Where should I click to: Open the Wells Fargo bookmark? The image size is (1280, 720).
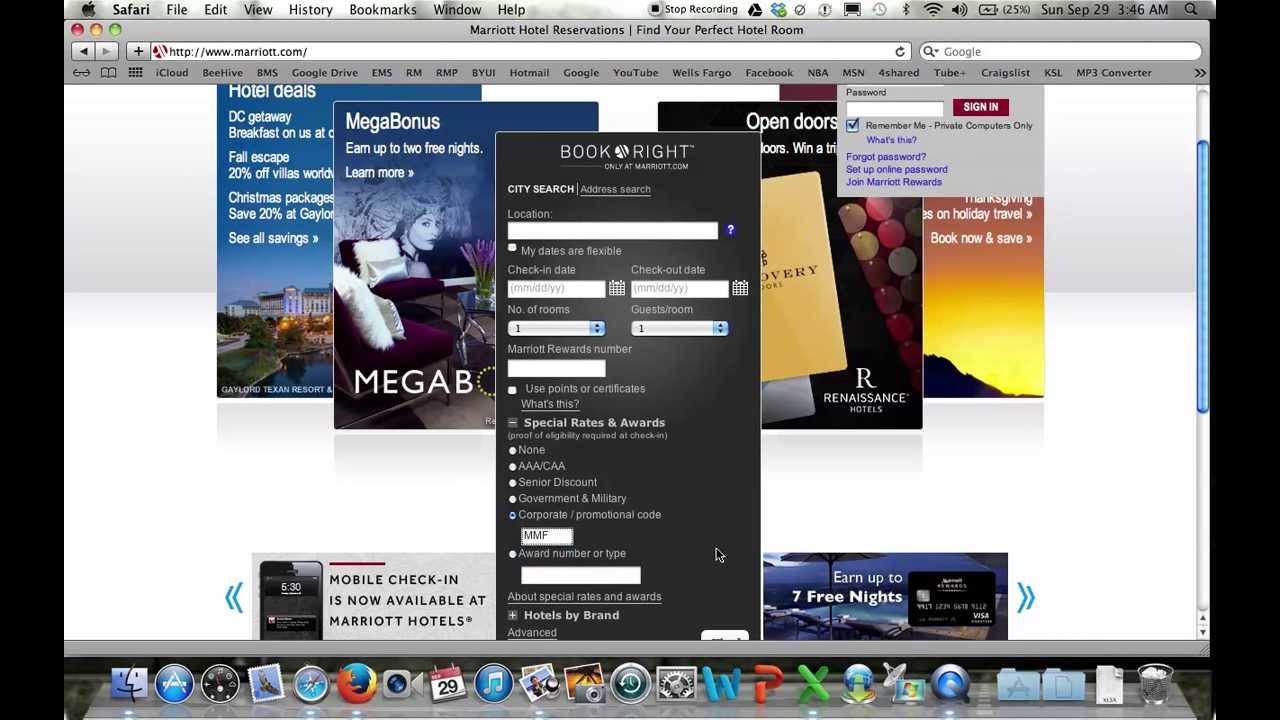click(x=702, y=73)
